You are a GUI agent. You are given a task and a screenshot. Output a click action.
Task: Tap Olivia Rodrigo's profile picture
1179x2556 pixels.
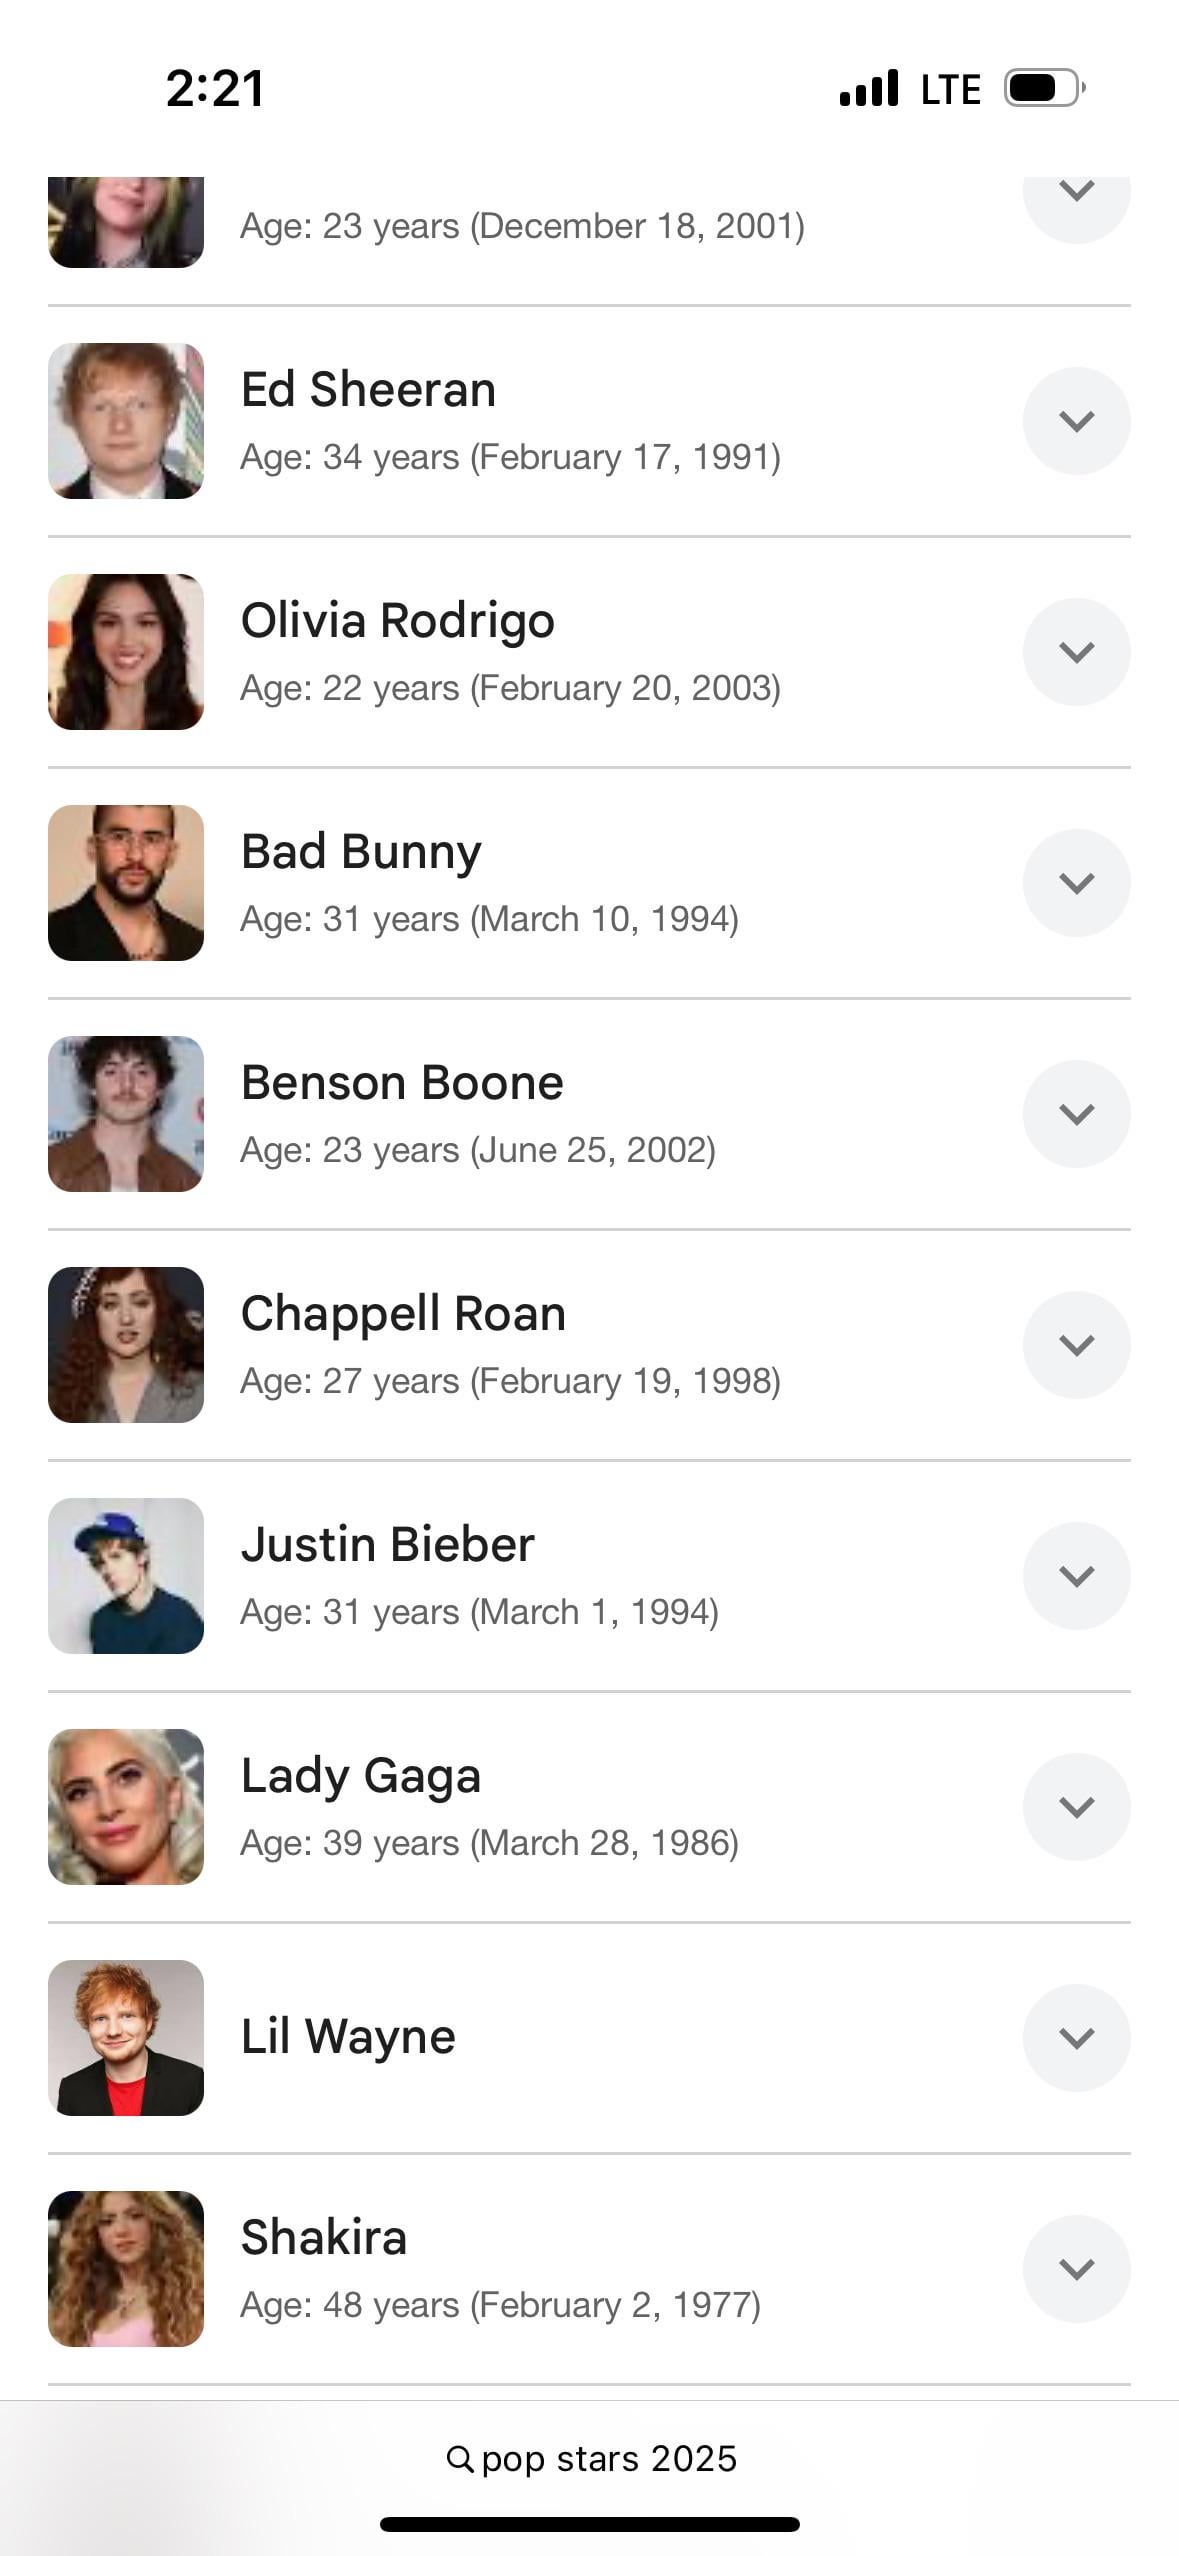126,652
